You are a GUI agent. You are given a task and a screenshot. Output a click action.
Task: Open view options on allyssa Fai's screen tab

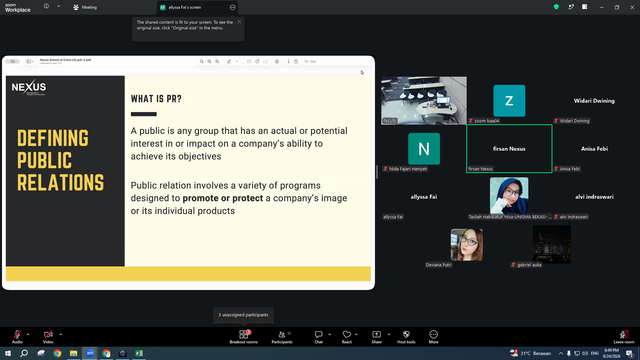tap(233, 7)
